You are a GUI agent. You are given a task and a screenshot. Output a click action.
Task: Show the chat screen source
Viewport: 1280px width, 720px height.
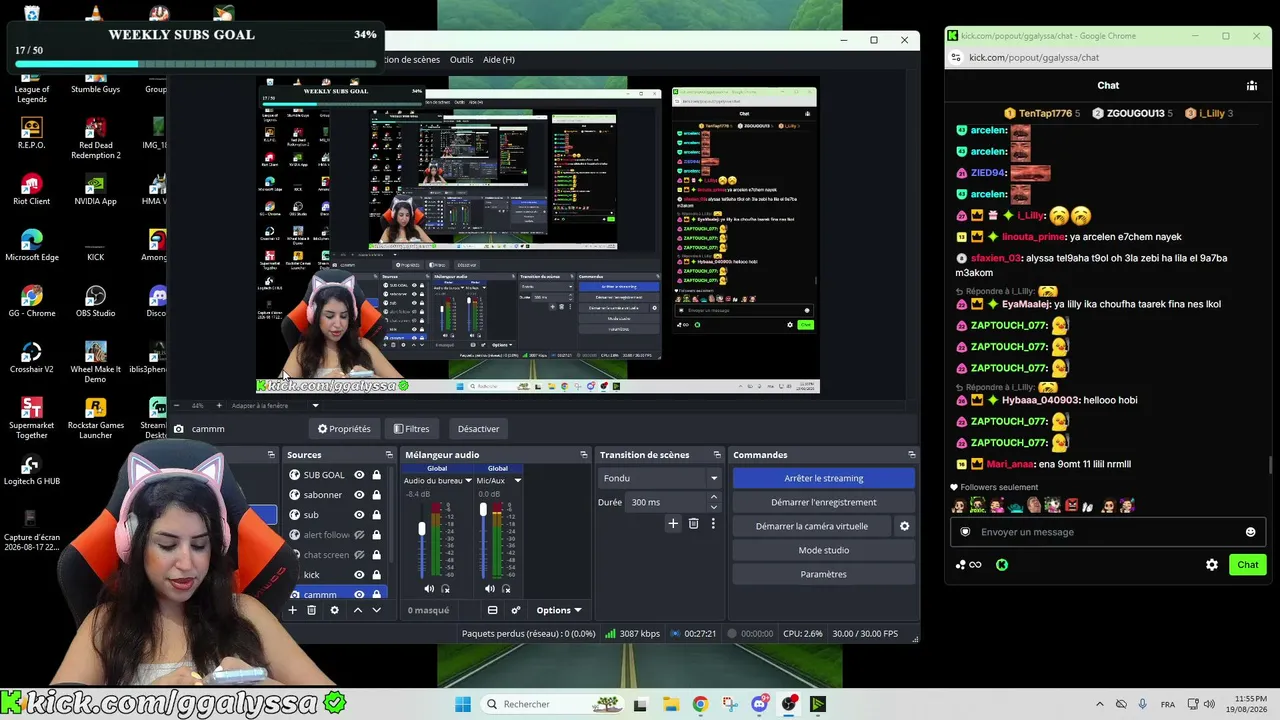359,555
